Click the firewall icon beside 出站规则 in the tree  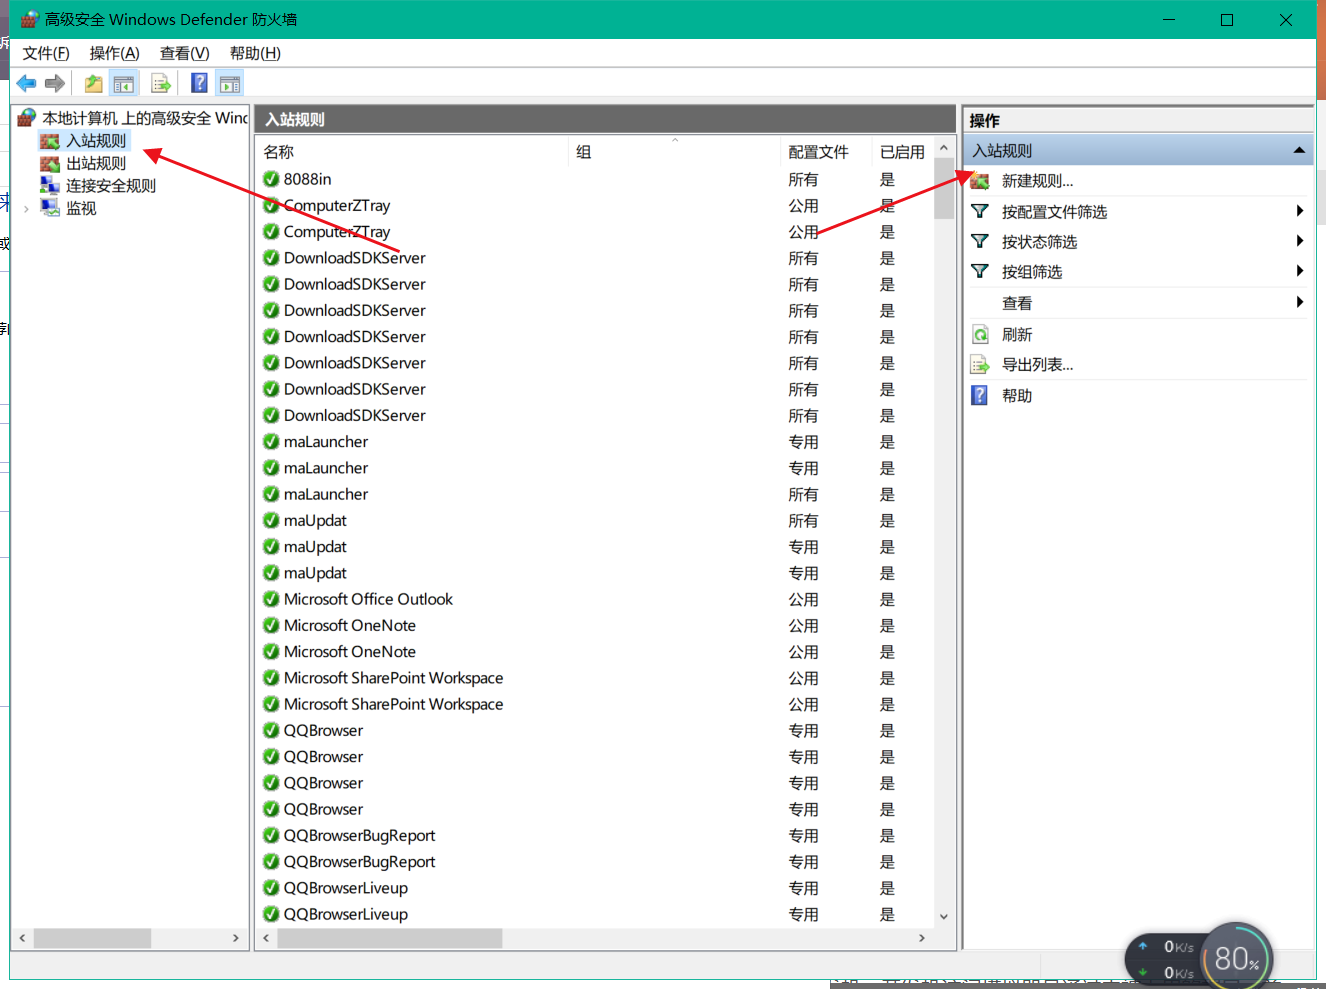50,163
